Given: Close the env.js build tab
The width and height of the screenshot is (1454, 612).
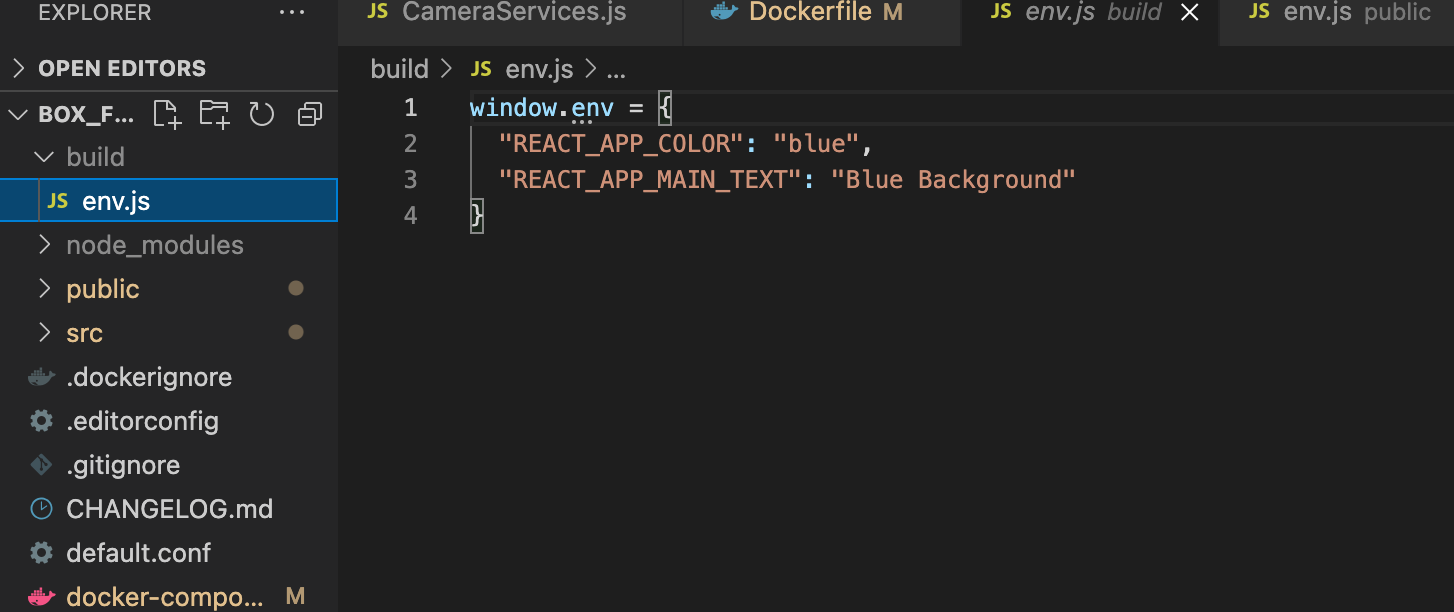Looking at the screenshot, I should (1190, 12).
